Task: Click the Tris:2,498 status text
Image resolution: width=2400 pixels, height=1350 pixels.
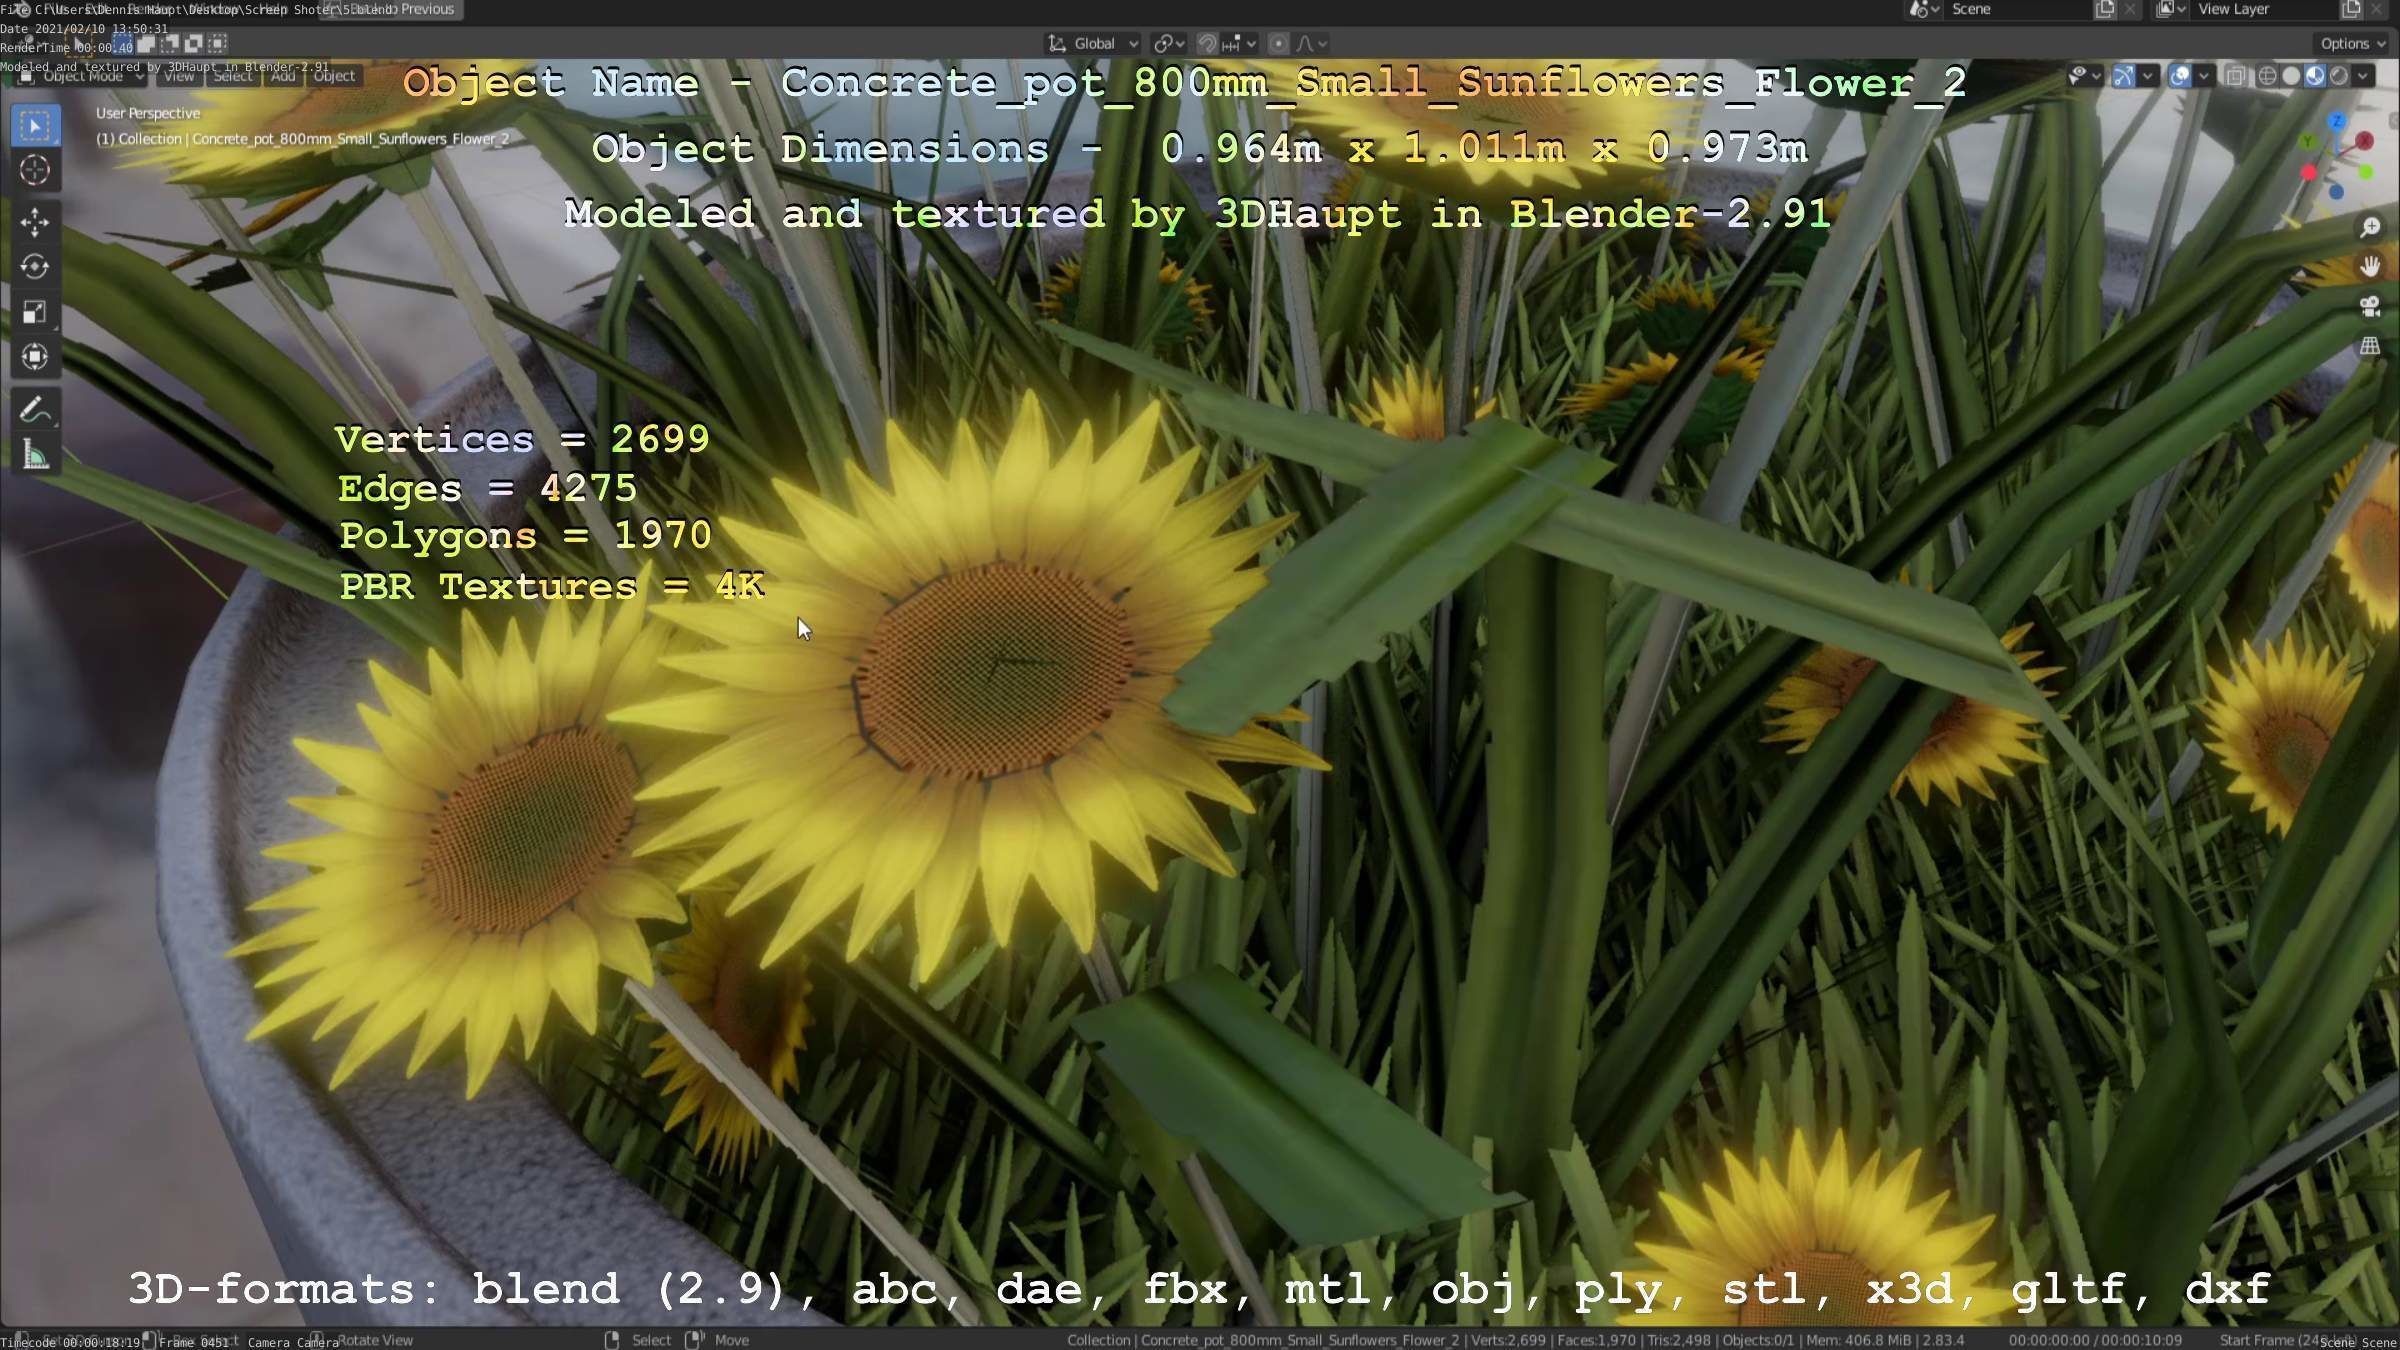Action: 1679,1340
